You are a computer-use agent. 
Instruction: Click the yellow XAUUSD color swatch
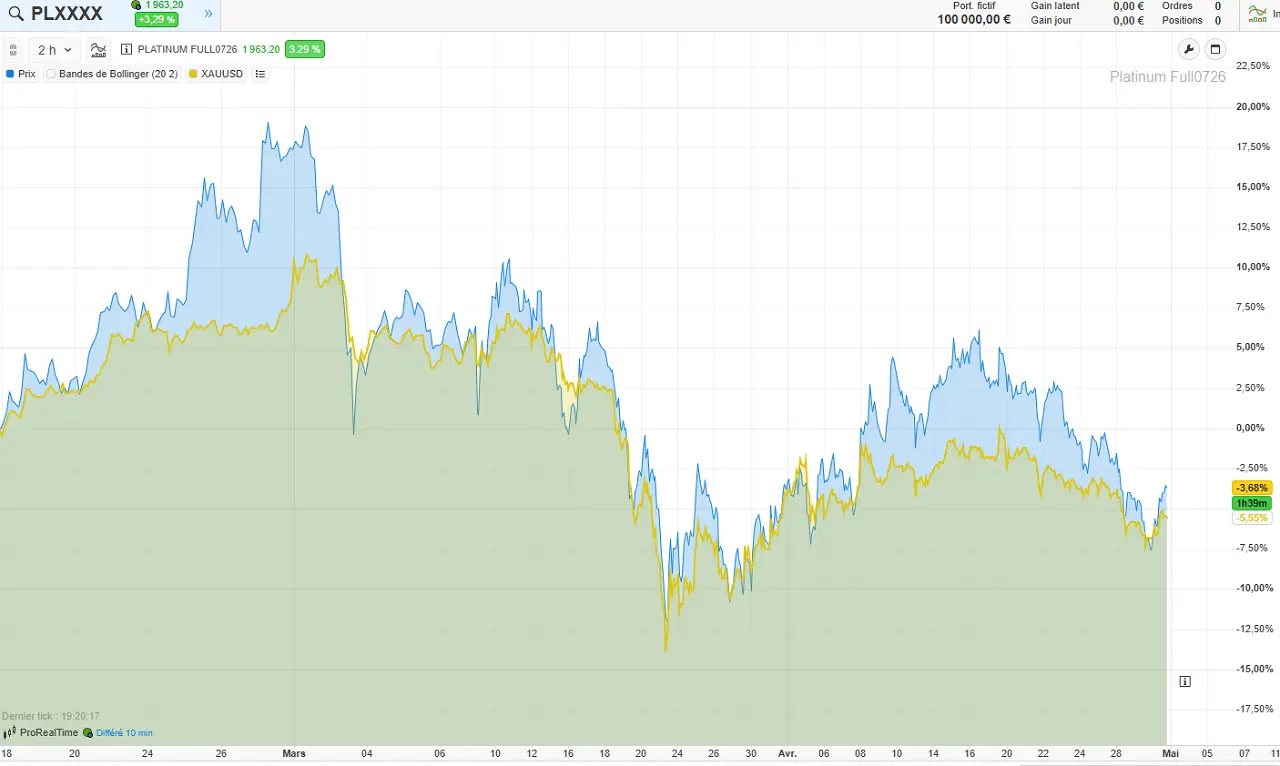point(193,74)
